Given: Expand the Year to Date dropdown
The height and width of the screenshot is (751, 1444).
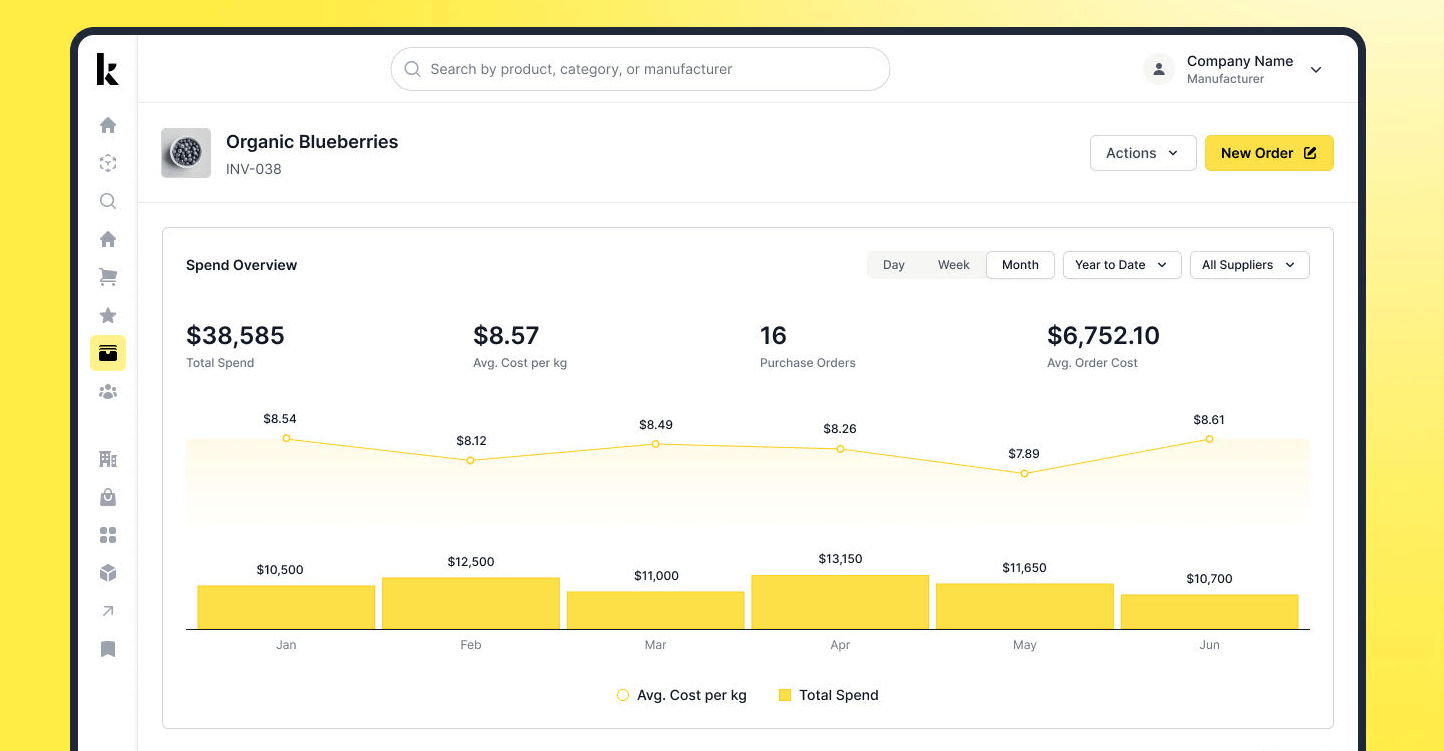Looking at the screenshot, I should (x=1121, y=265).
